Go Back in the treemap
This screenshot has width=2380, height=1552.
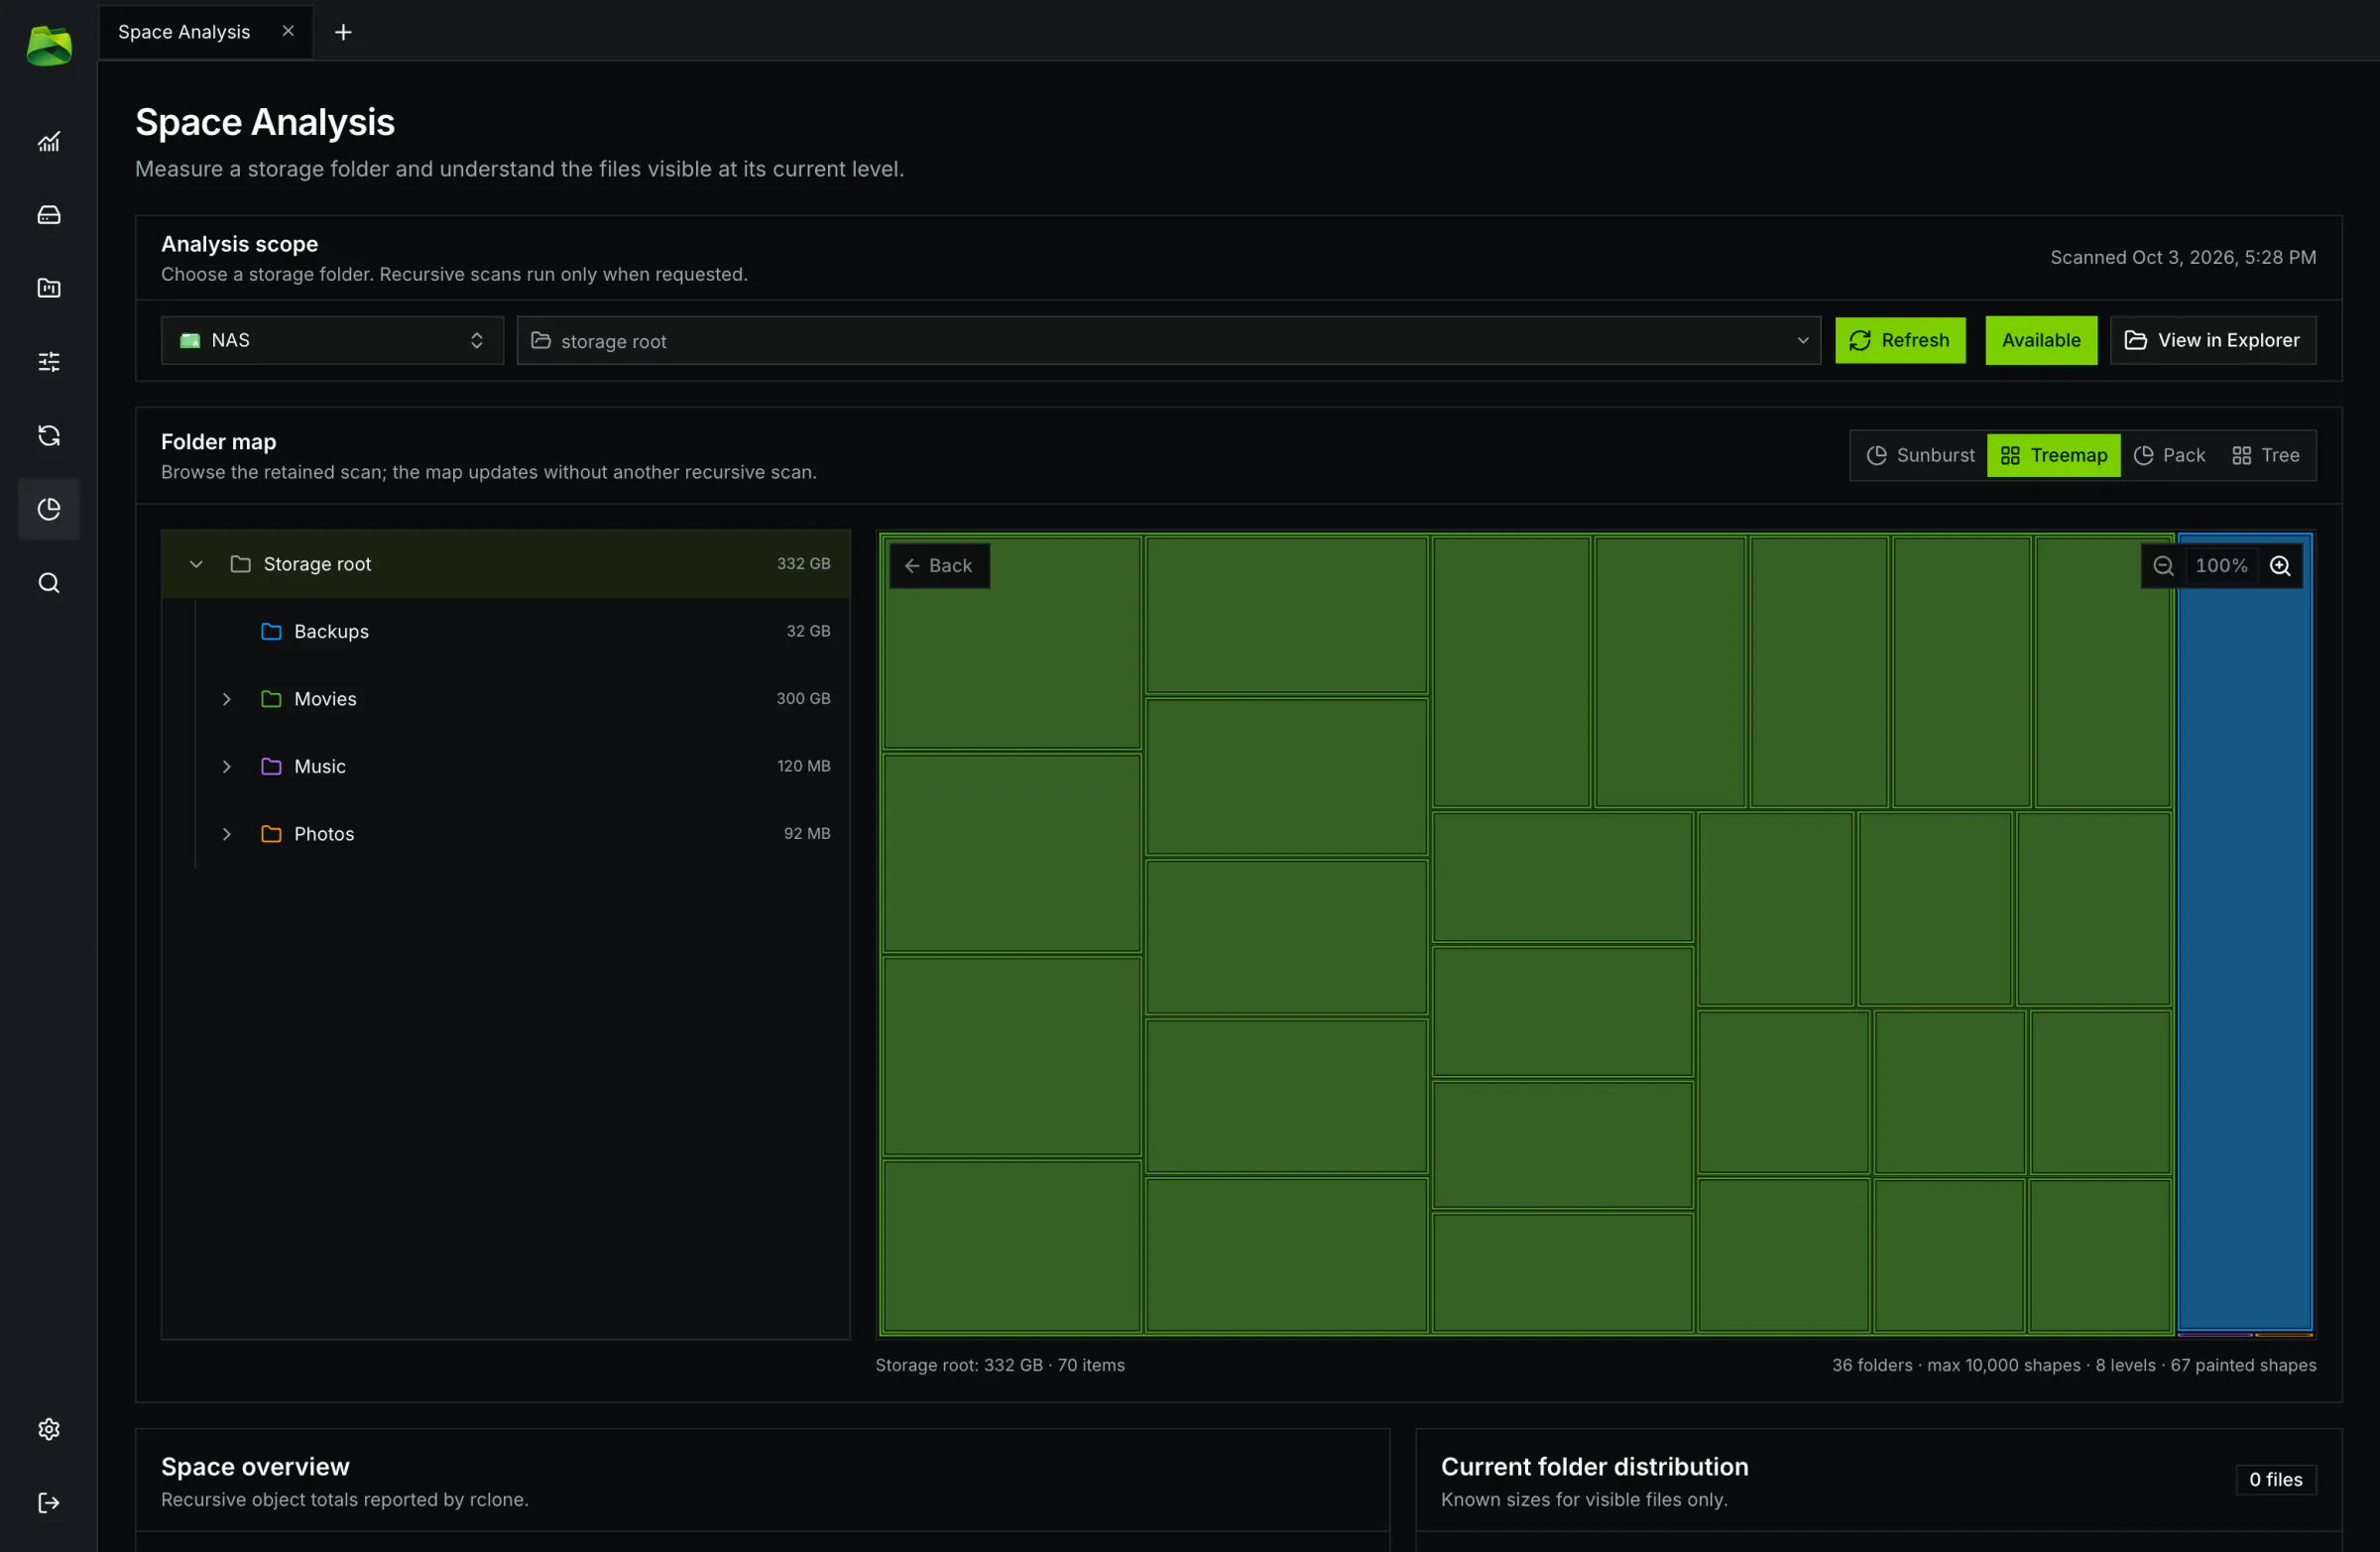[939, 566]
